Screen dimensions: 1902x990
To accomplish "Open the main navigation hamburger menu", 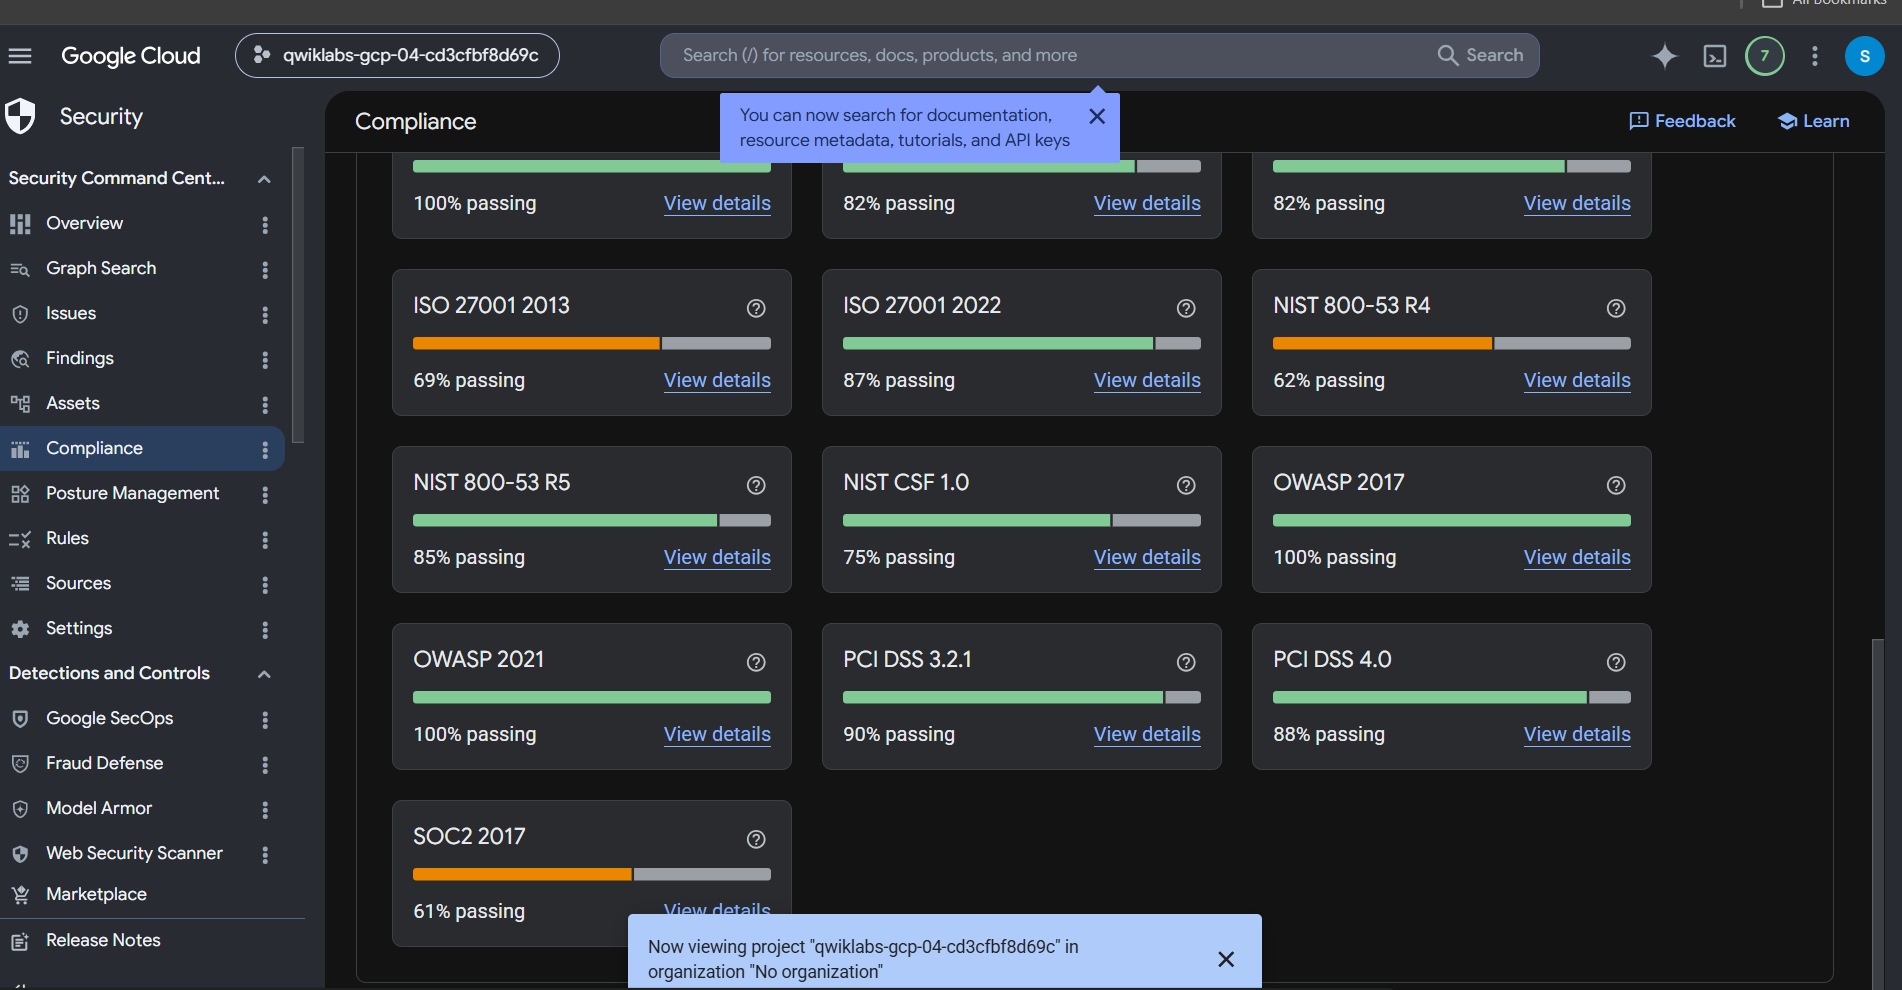I will pyautogui.click(x=20, y=56).
